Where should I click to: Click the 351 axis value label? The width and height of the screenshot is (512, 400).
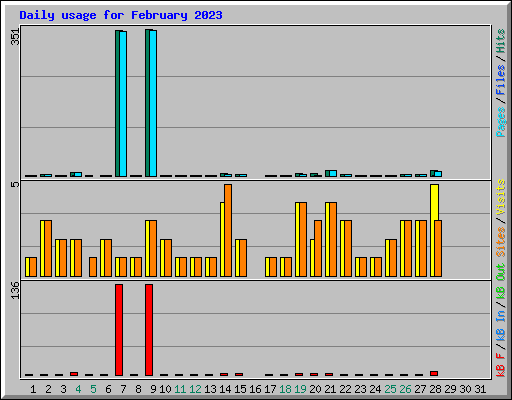[x=16, y=37]
